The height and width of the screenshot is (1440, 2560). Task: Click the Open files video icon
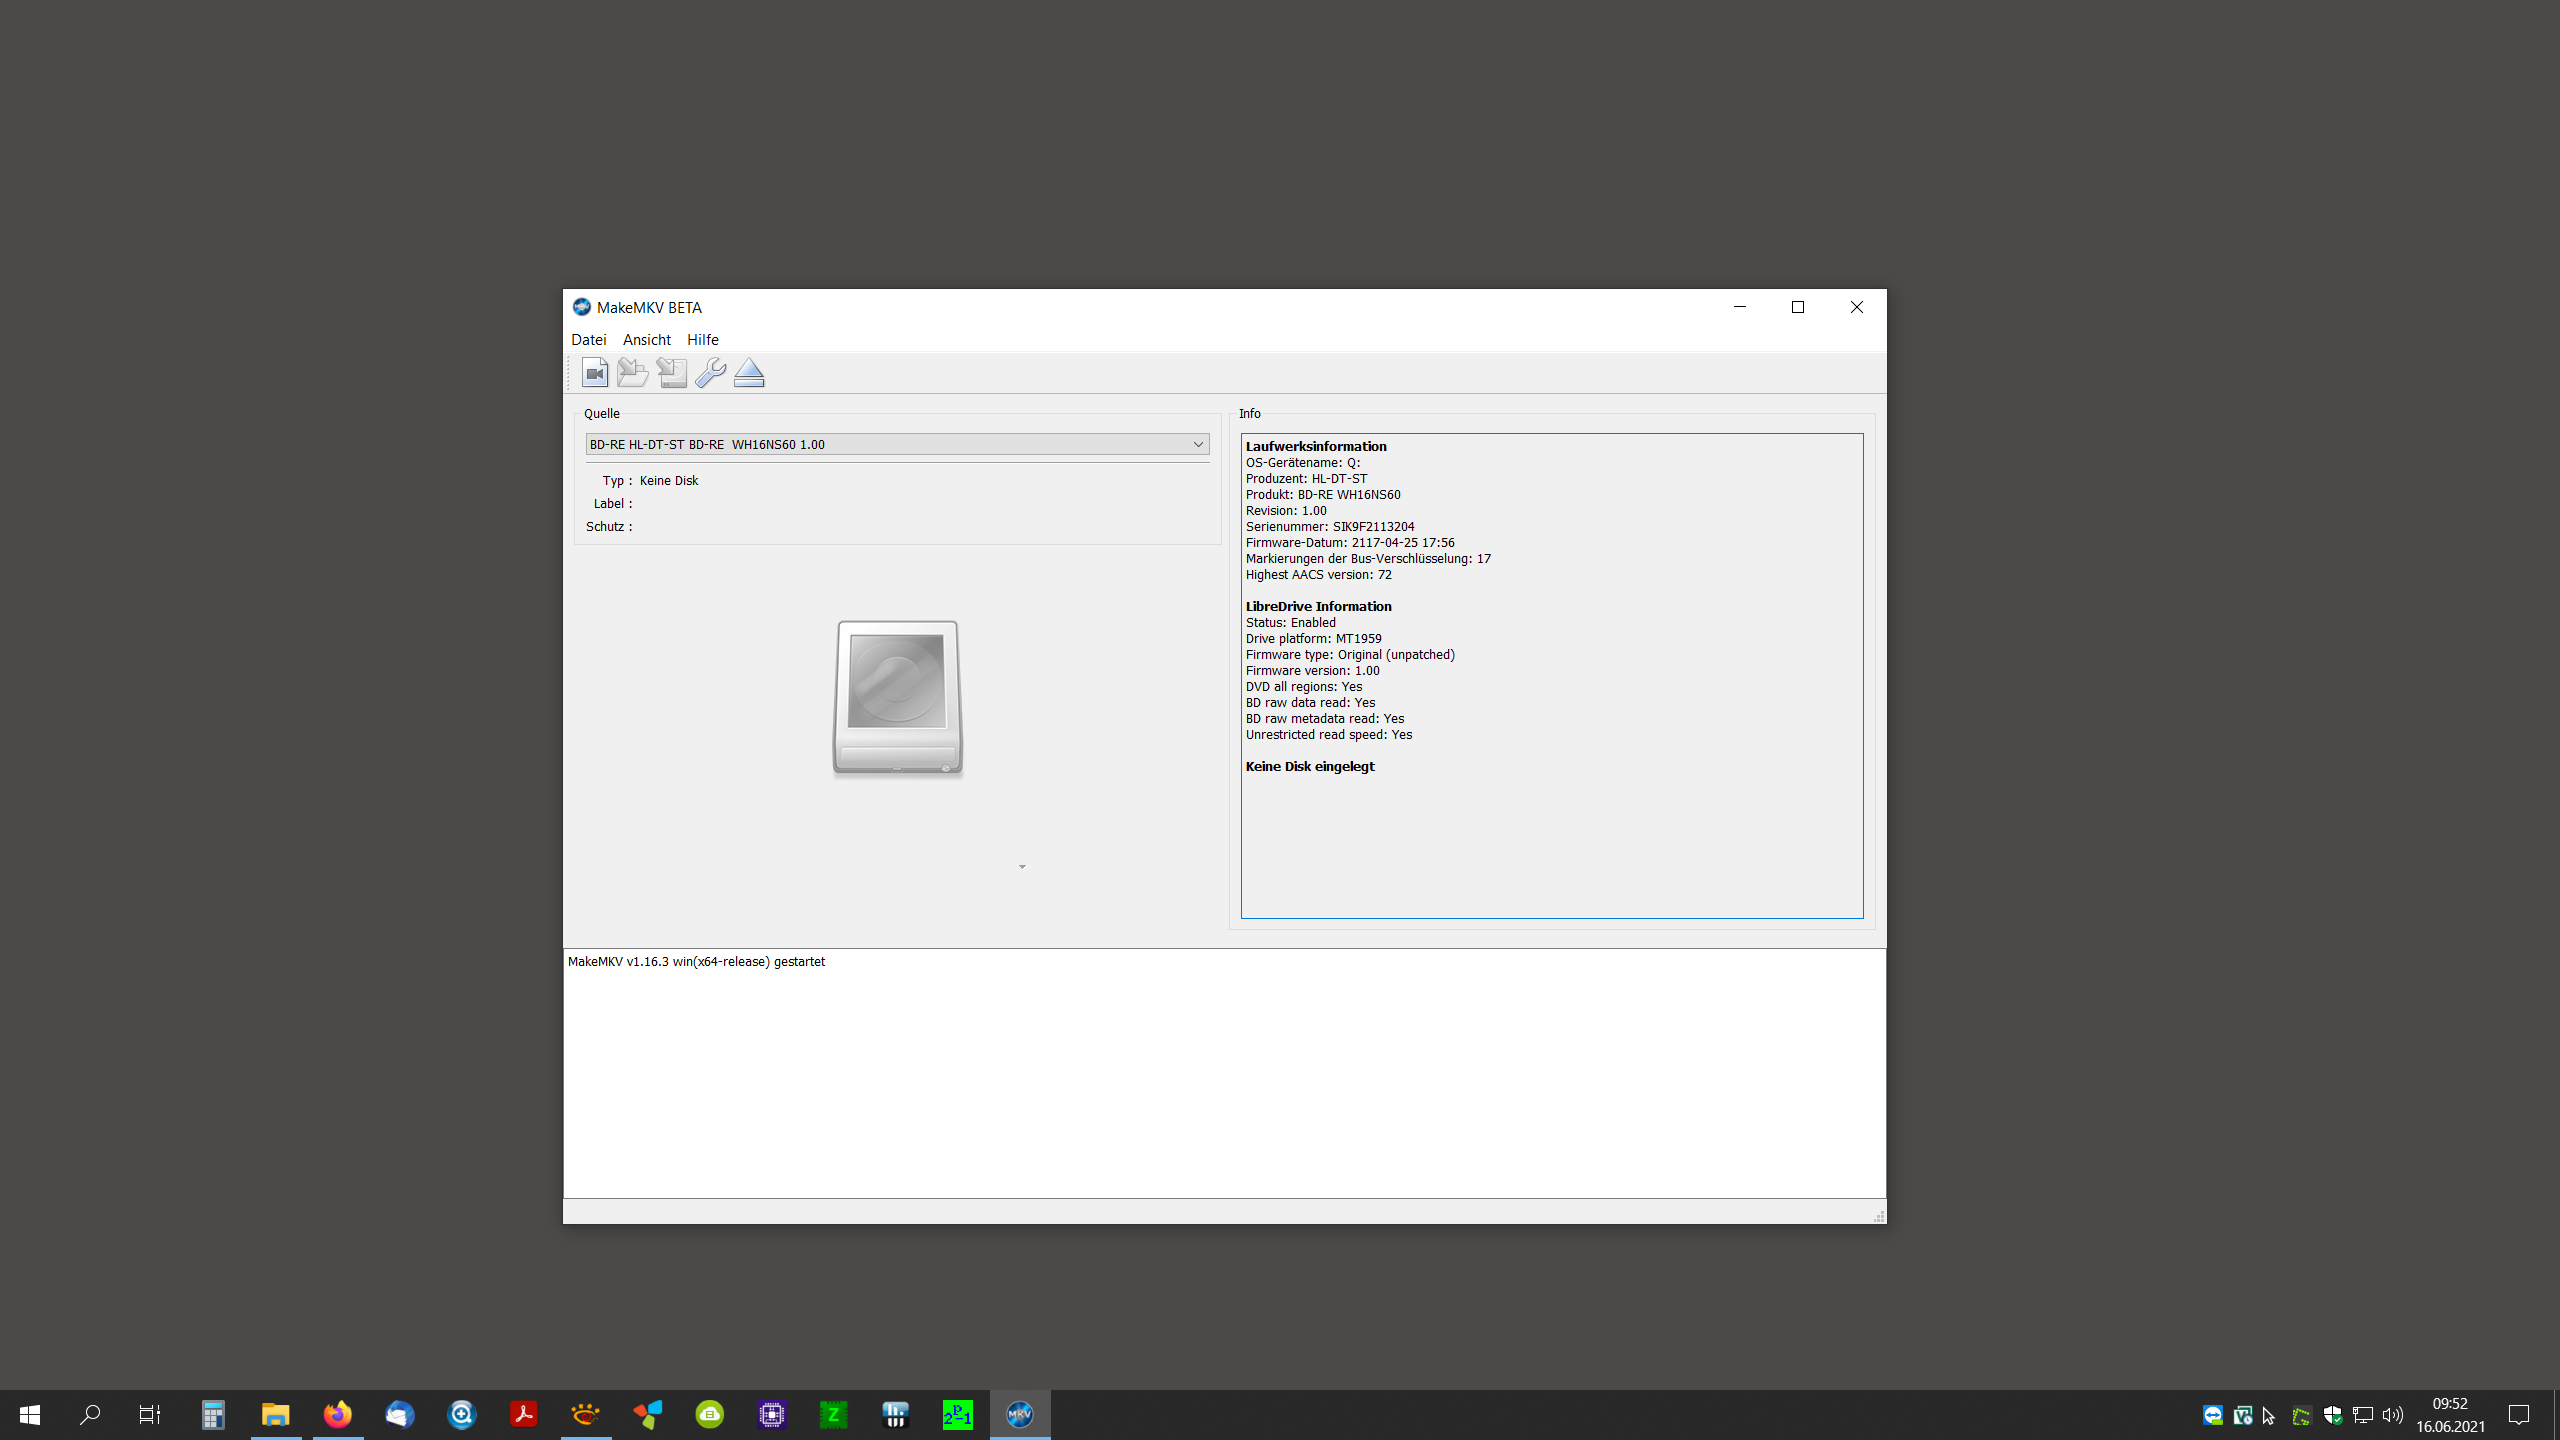[x=595, y=373]
